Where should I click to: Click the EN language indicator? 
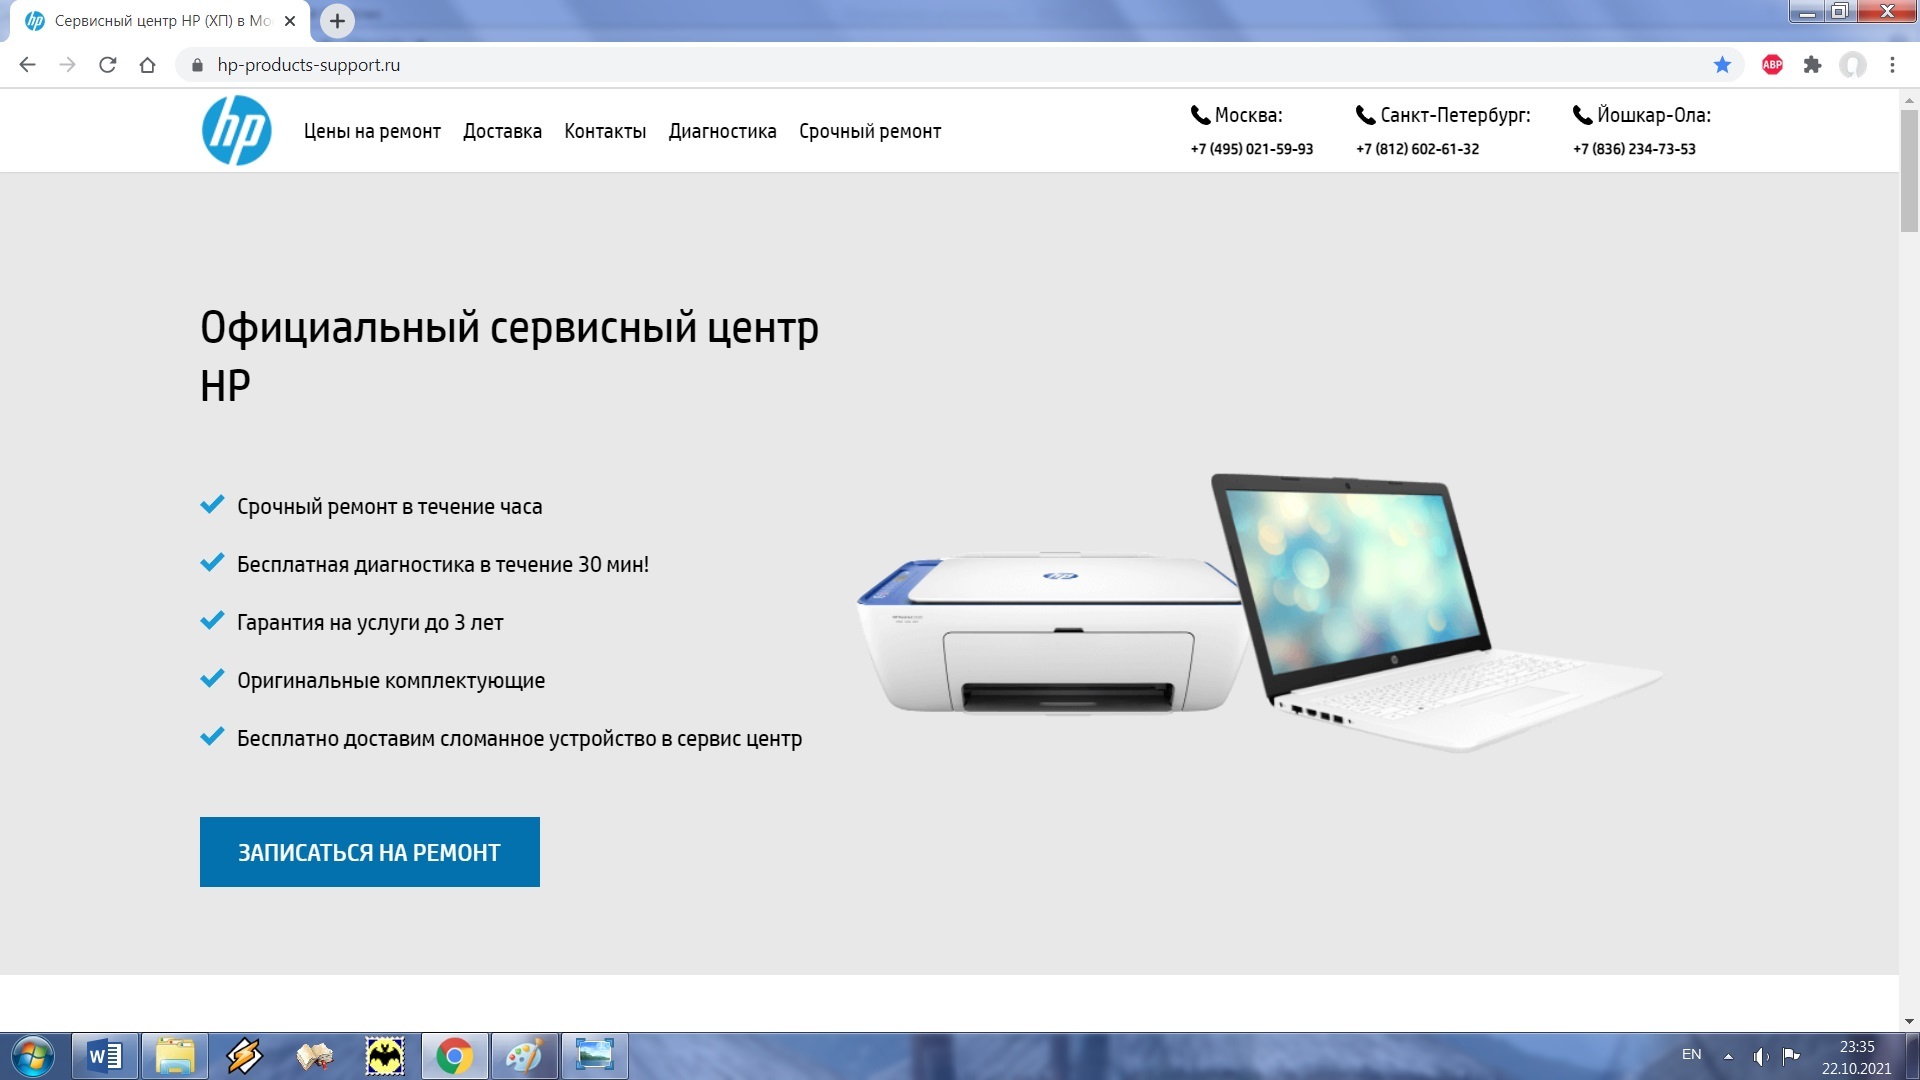pos(1691,1054)
